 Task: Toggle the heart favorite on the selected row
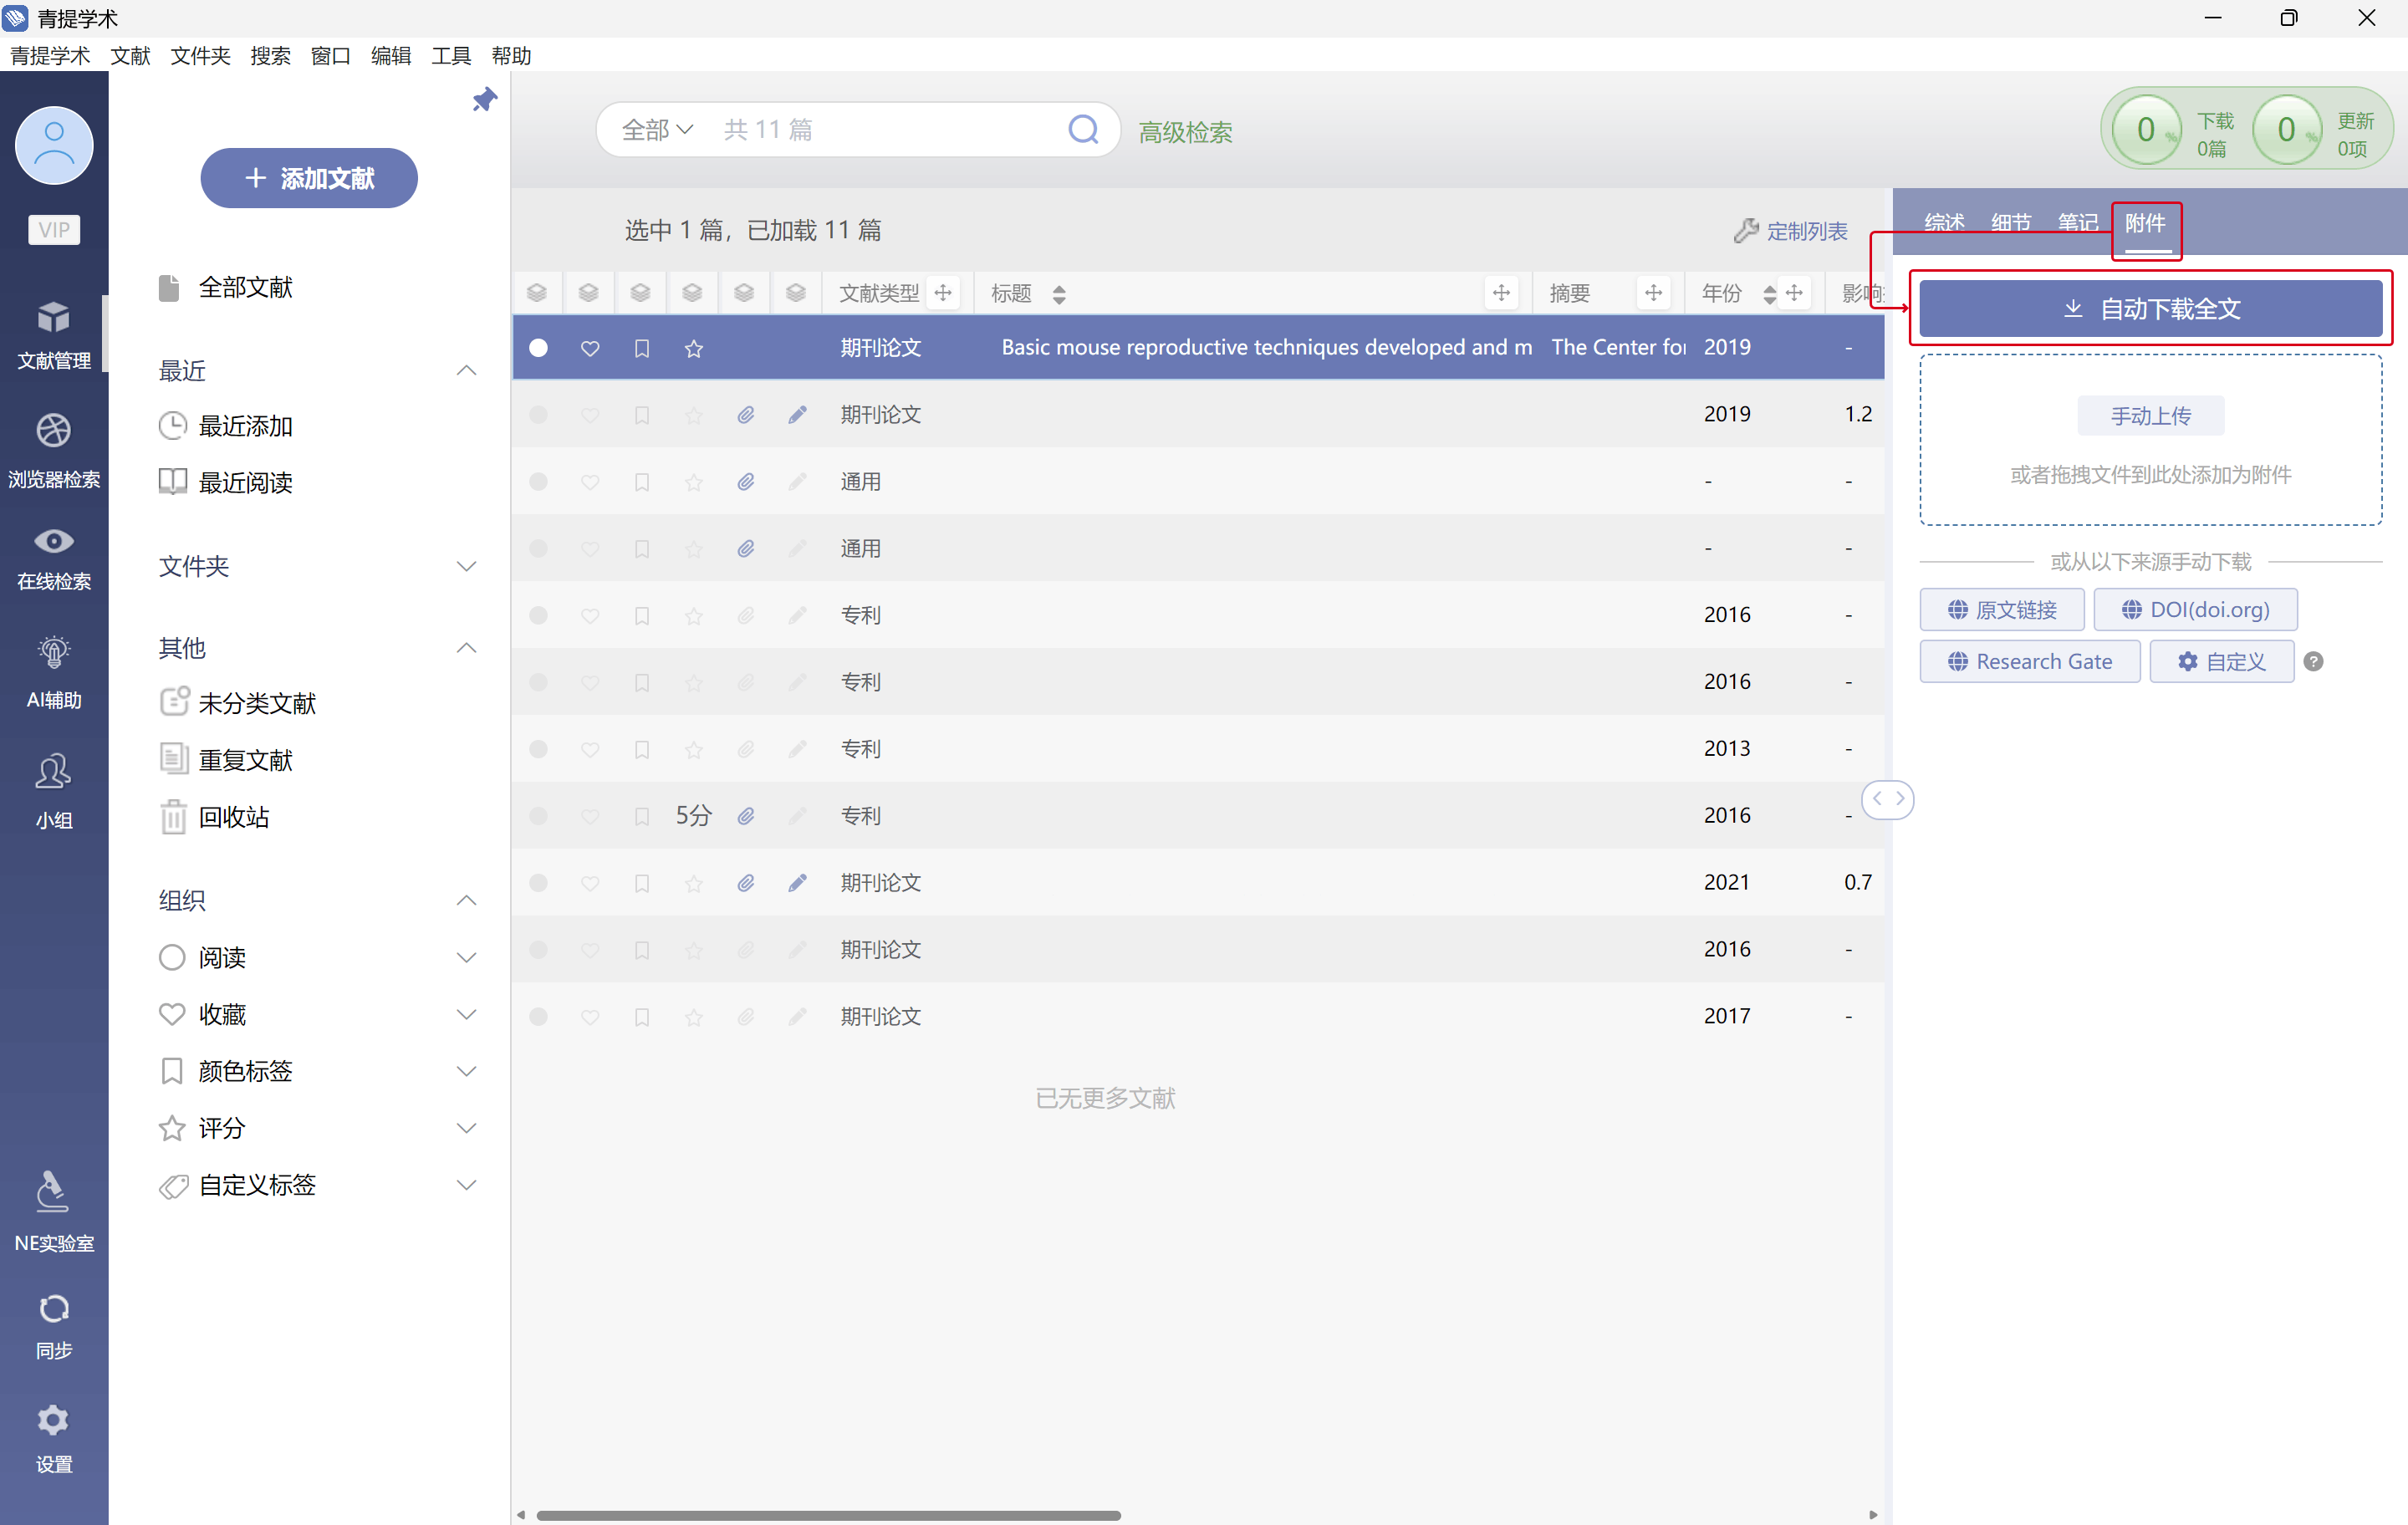tap(590, 347)
